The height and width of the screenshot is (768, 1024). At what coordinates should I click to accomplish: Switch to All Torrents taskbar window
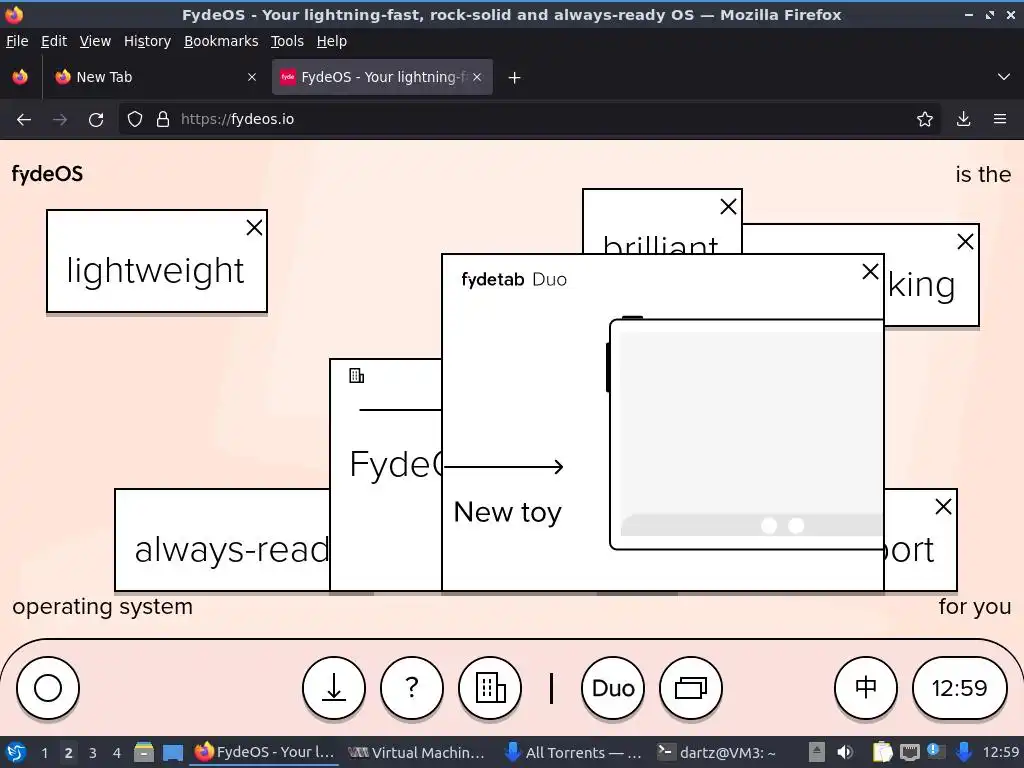(575, 752)
